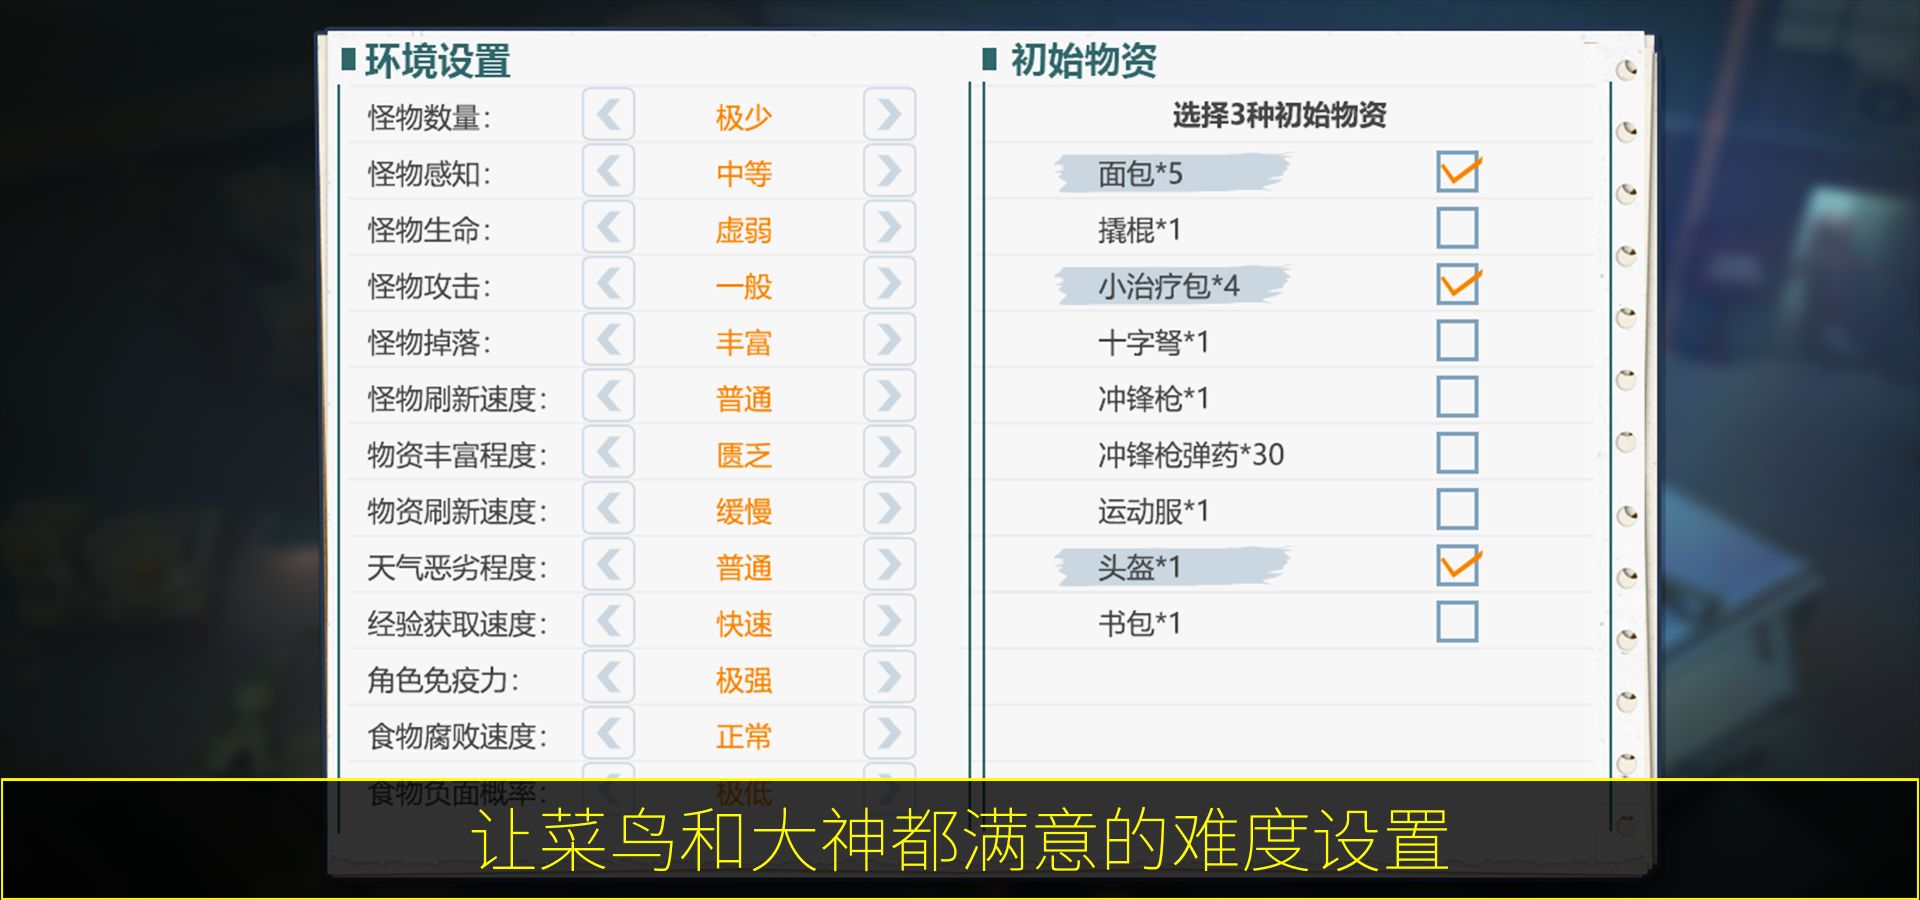Uncheck the 头盔*1 supply

coord(1457,566)
